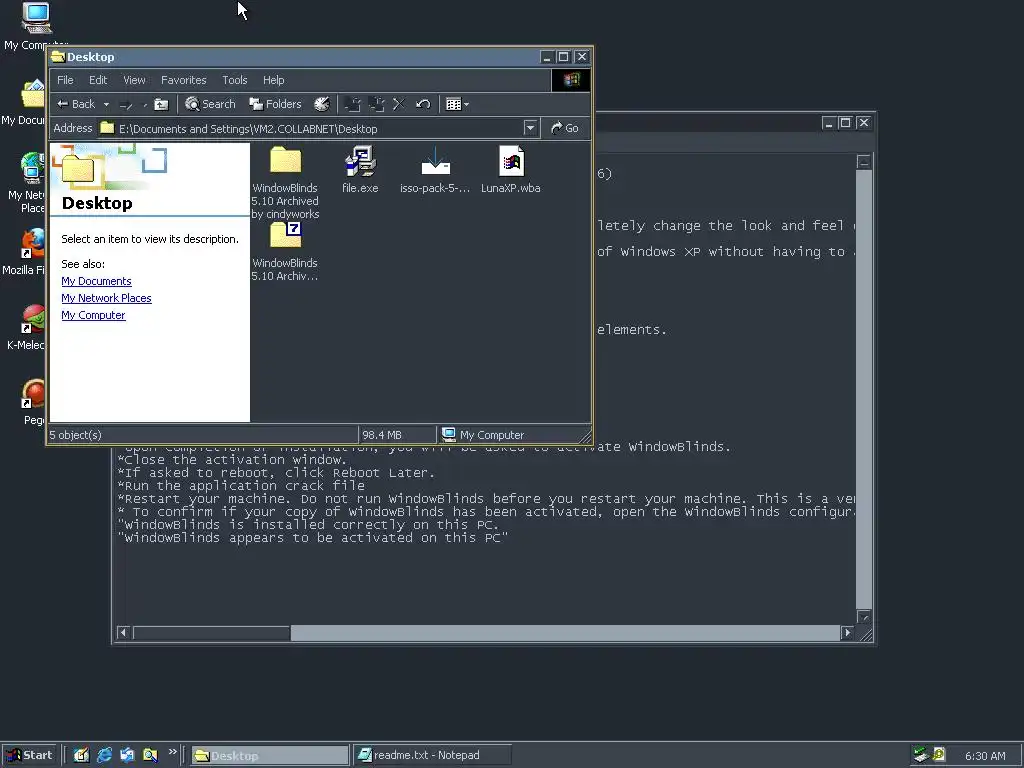1024x768 pixels.
Task: Click the Delete toolbar icon
Action: point(399,104)
